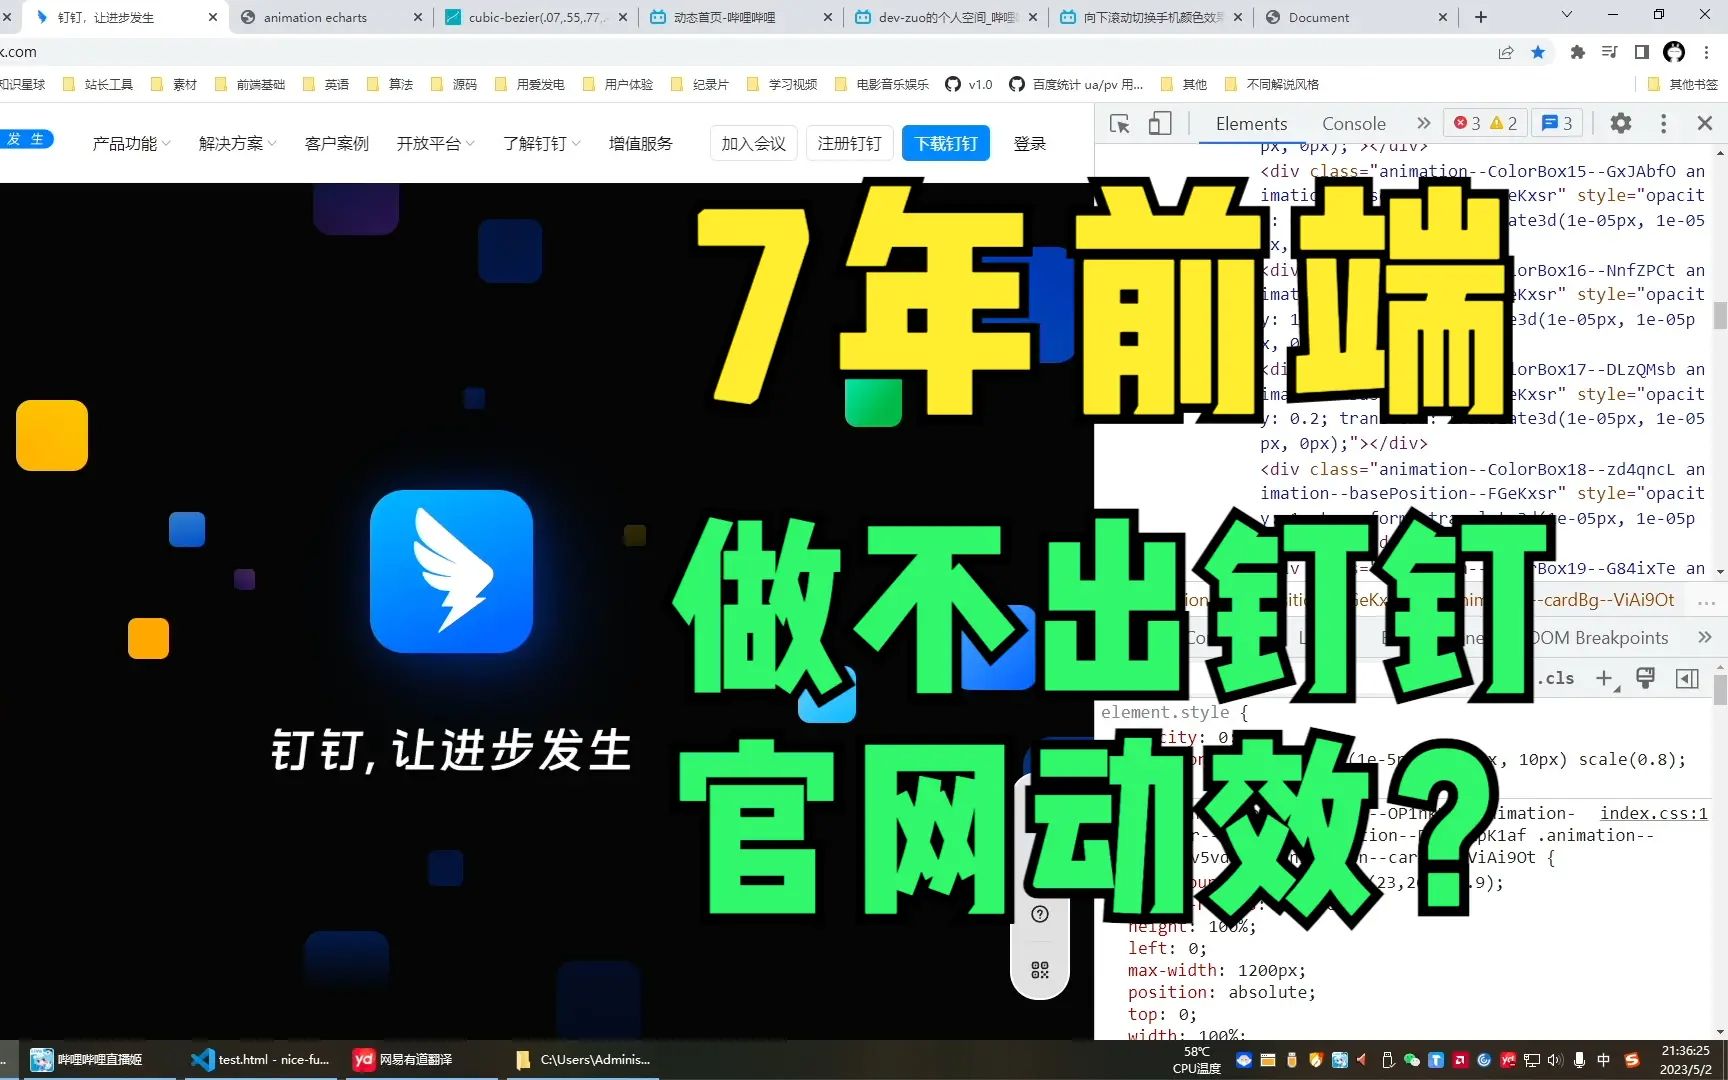Viewport: 1728px width, 1080px height.
Task: Click the 加入会议 button
Action: point(754,144)
